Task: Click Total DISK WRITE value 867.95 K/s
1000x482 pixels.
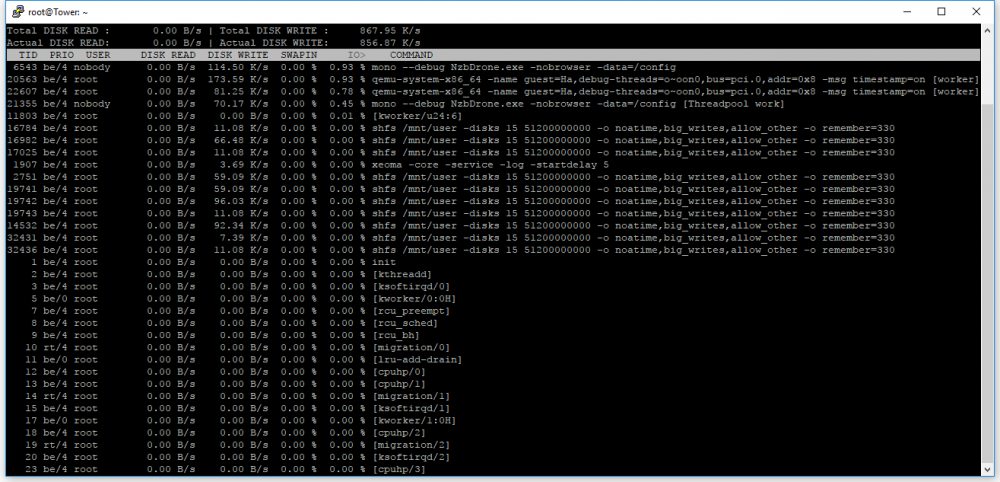Action: coord(390,31)
